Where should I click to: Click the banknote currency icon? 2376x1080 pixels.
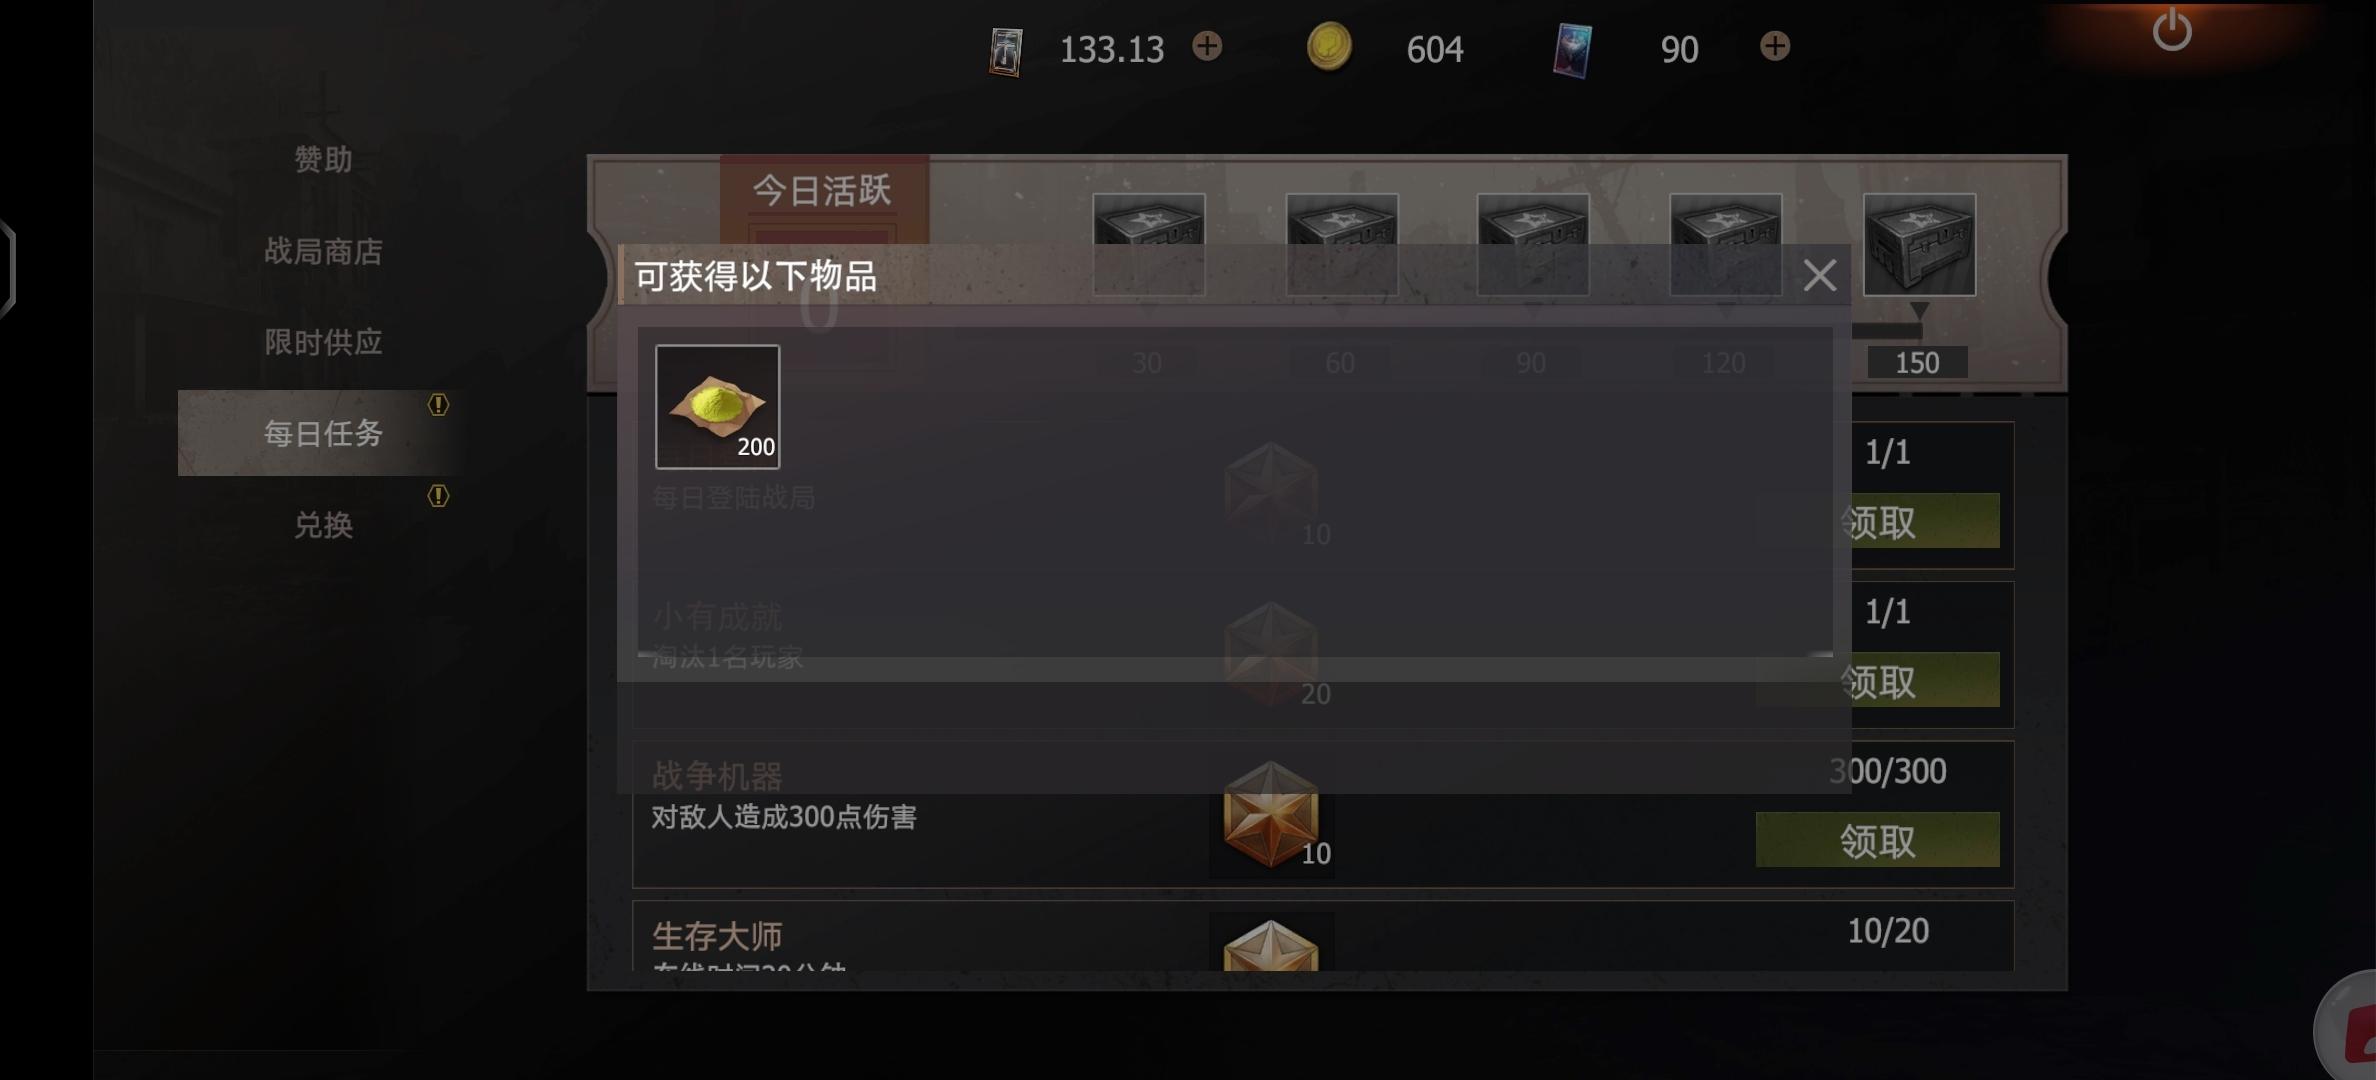click(1005, 51)
